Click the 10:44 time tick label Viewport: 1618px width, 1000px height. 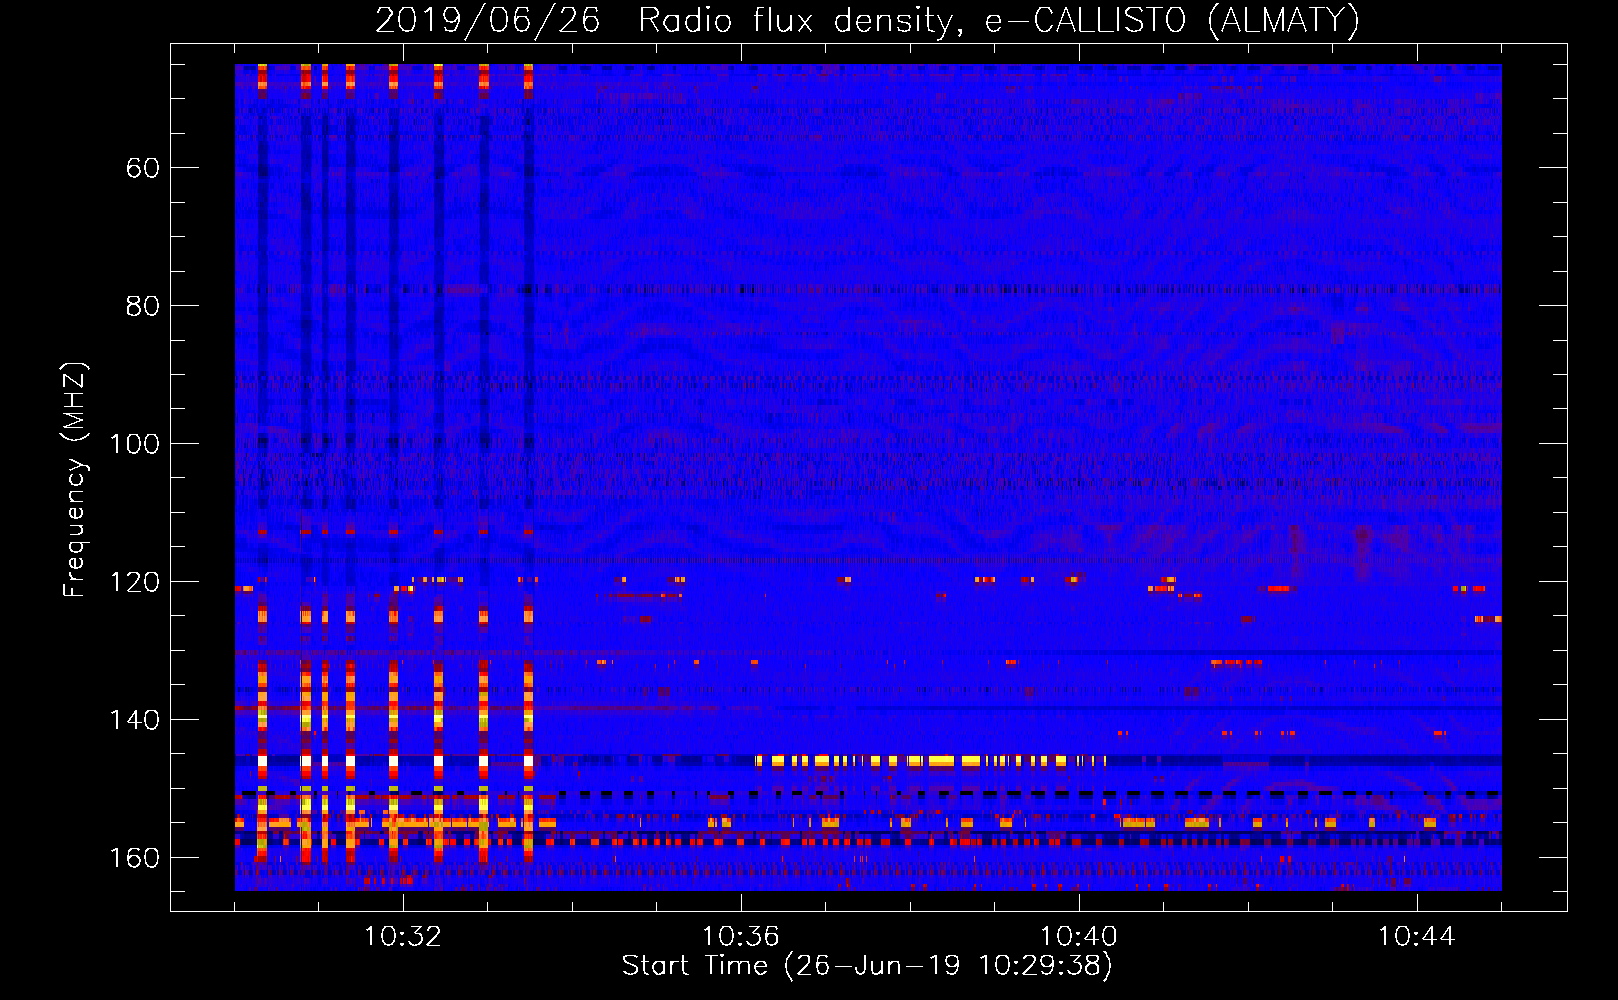pos(1417,937)
